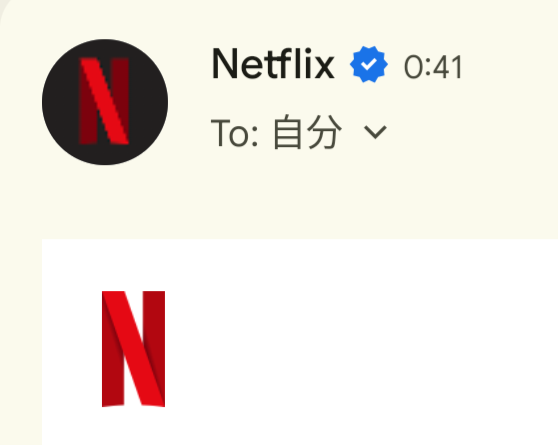Select the 自分 recipient name
Viewport: 558px width, 445px height.
(x=307, y=132)
